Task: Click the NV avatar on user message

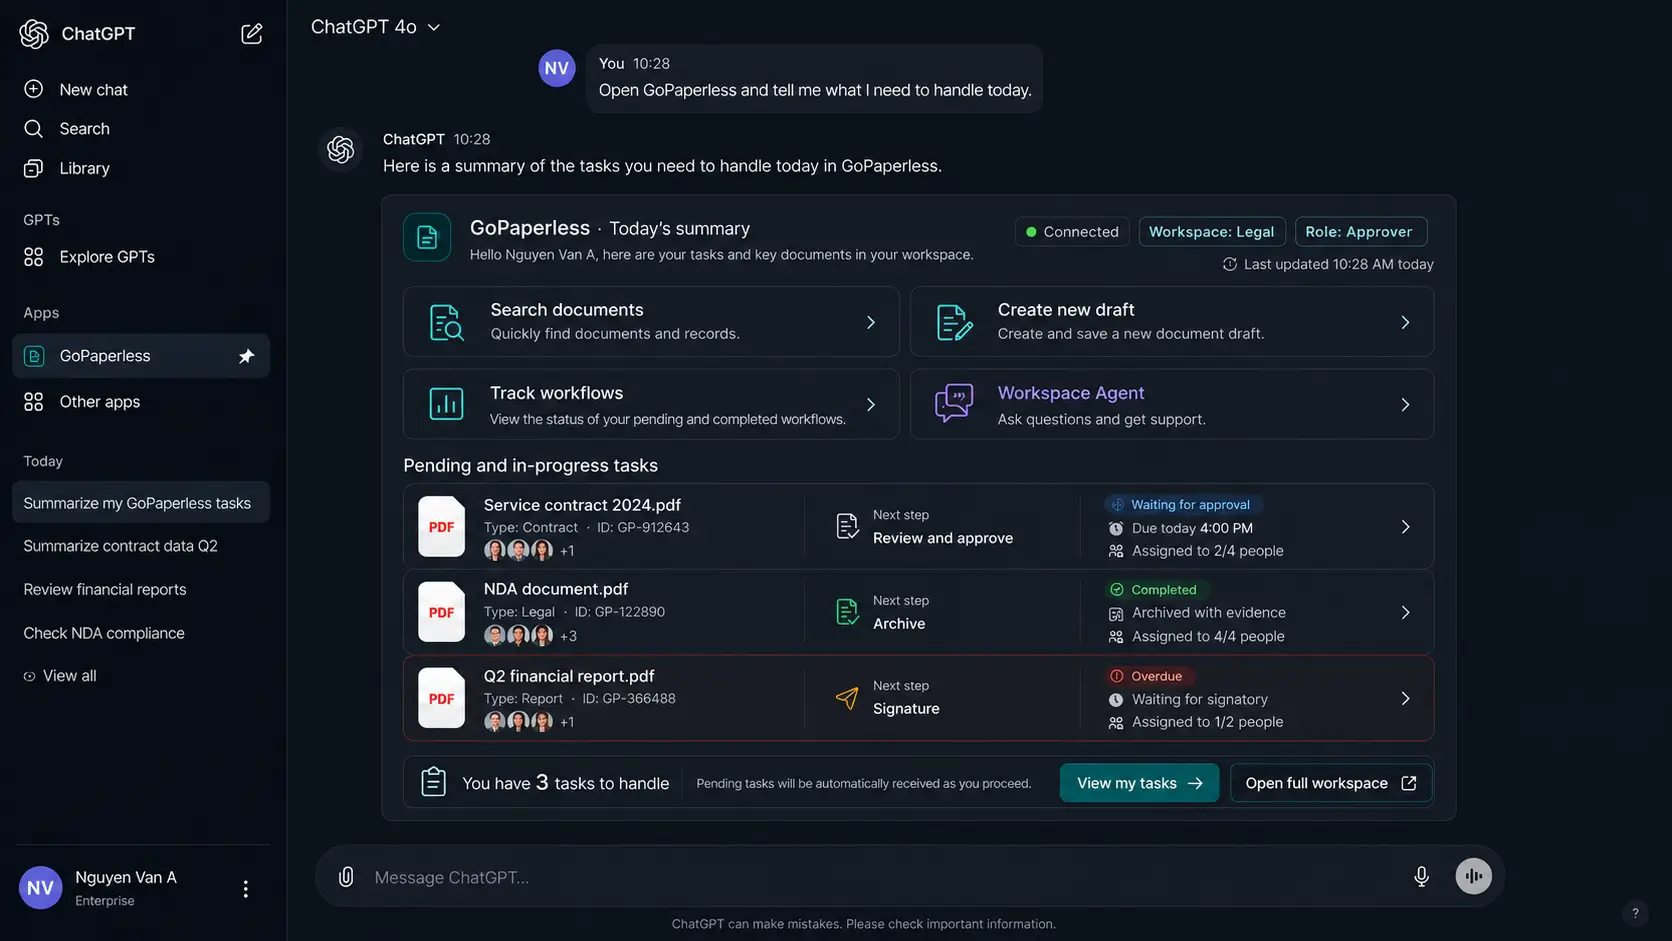Action: click(557, 68)
